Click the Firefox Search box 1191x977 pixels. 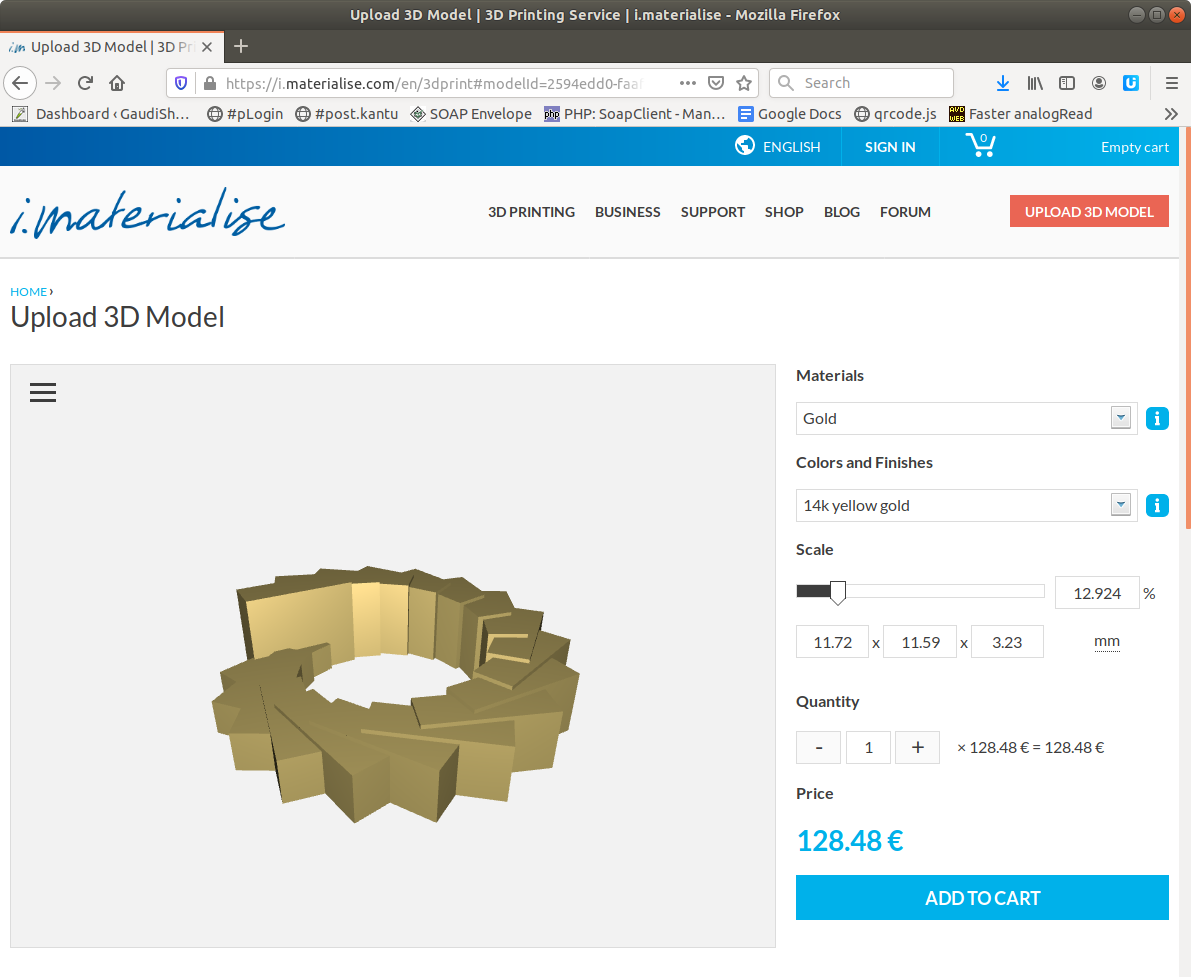[861, 83]
